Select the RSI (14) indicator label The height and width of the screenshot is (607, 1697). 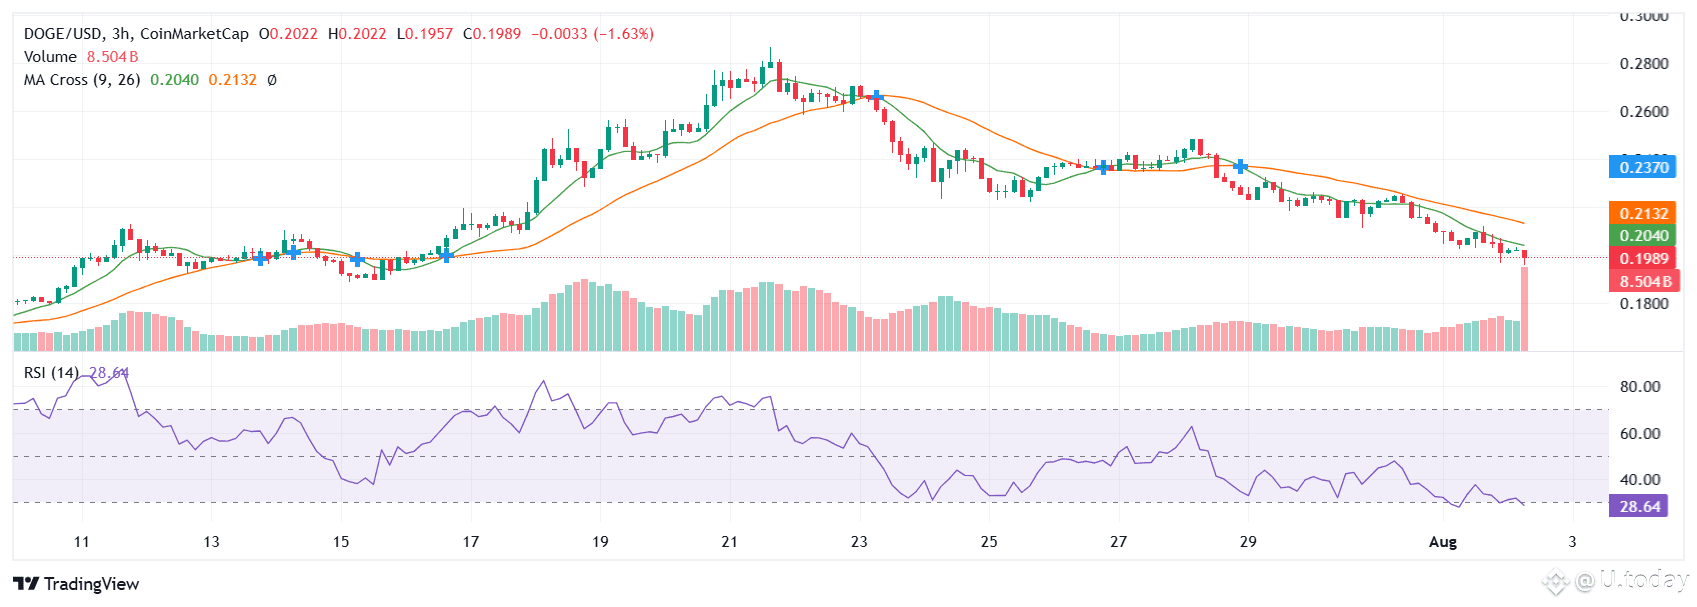pos(51,373)
